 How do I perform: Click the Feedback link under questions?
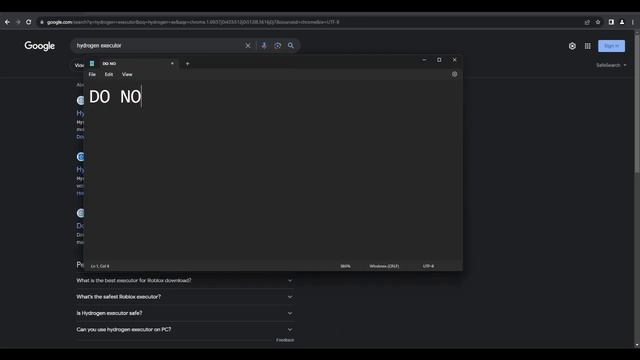[285, 340]
